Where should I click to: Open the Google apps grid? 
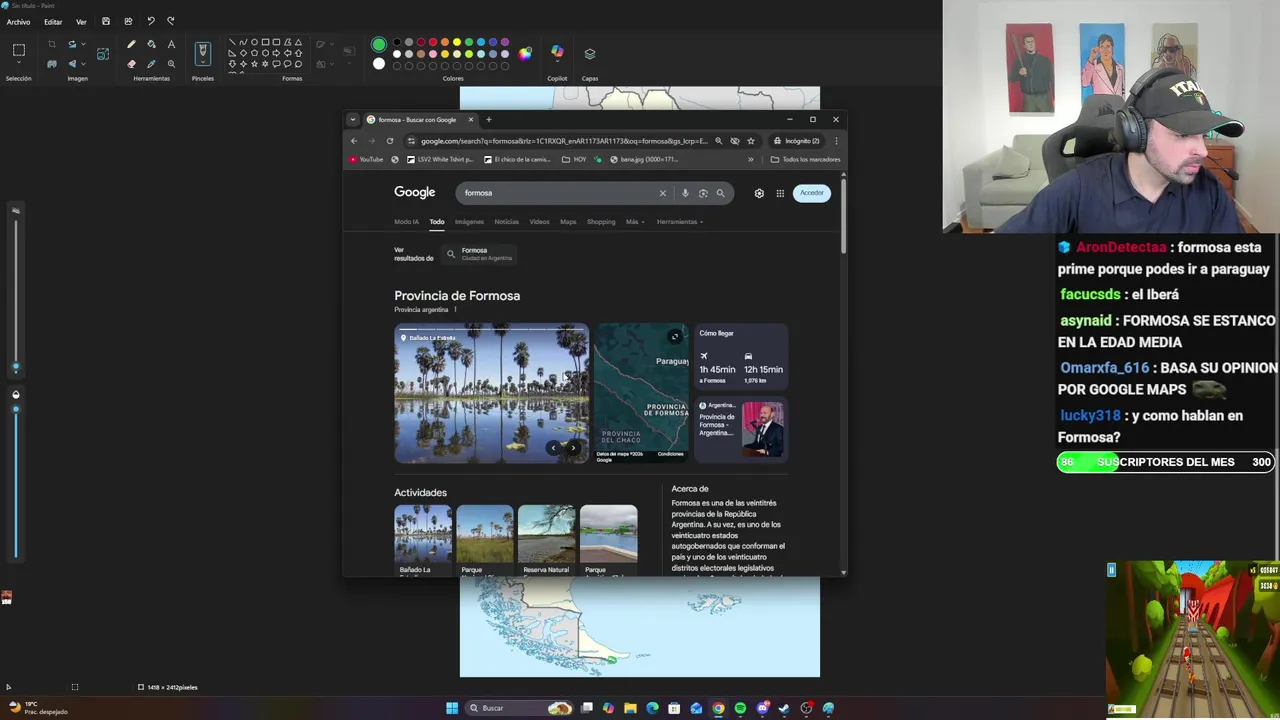click(x=780, y=193)
